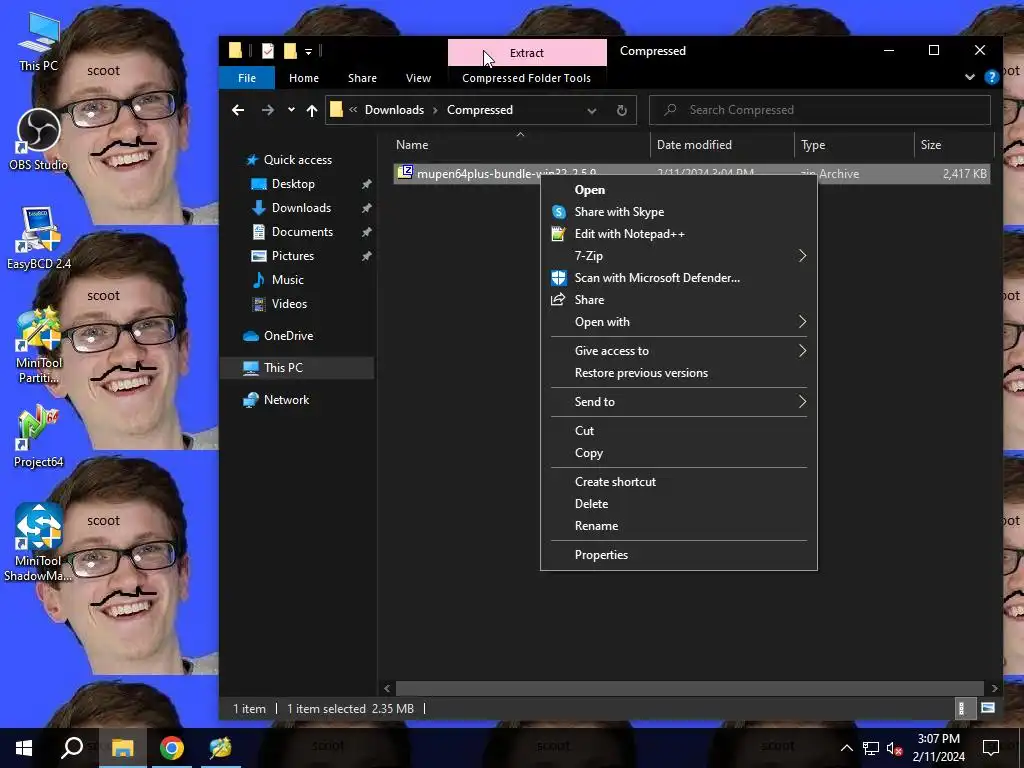Sort by Date modified column header
The image size is (1024, 768).
pos(722,145)
